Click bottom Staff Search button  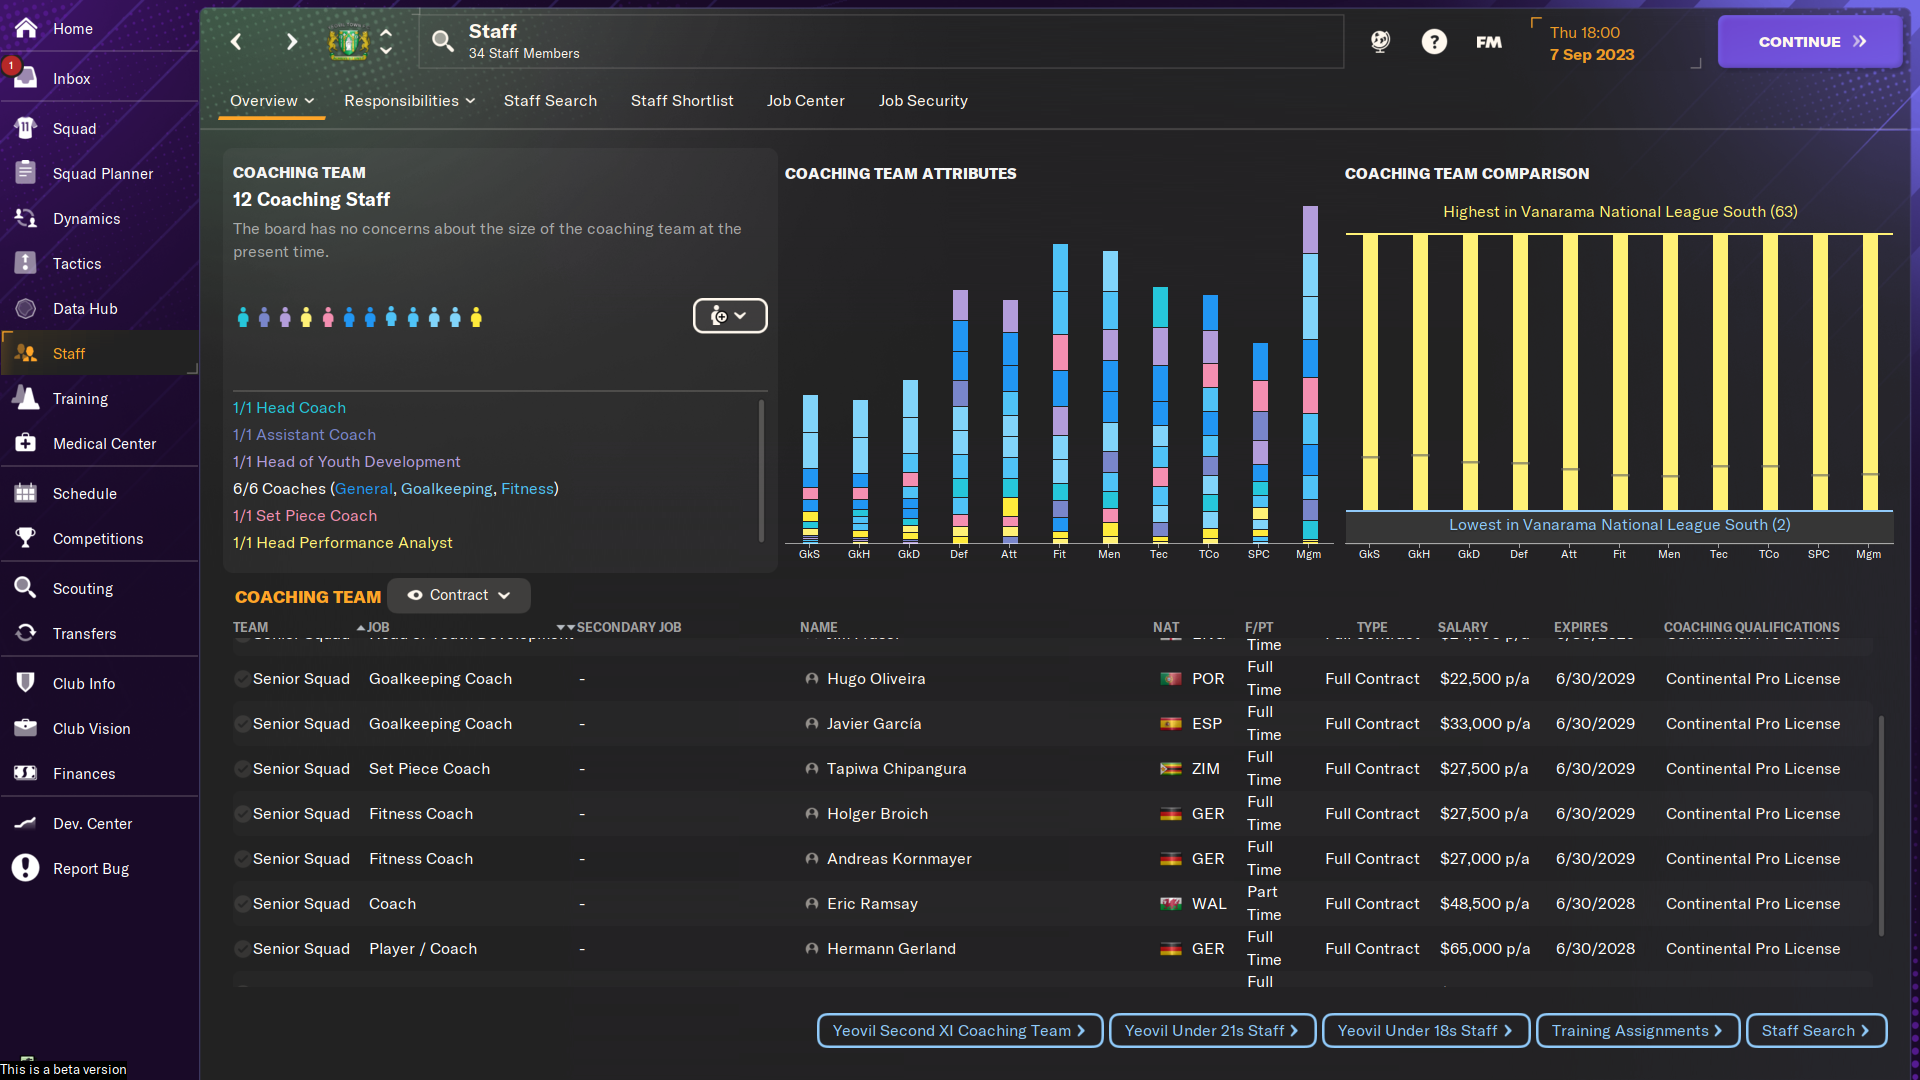tap(1816, 1031)
